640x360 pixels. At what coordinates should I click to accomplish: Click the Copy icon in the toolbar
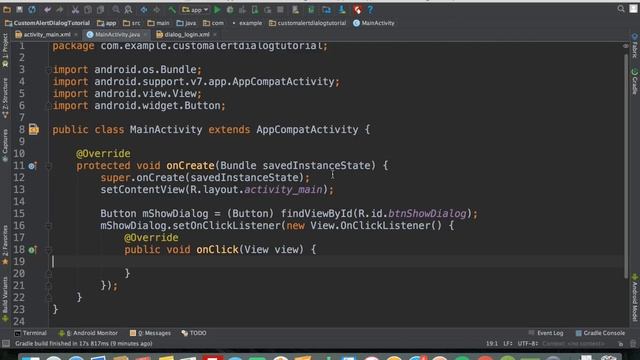[x=88, y=9]
